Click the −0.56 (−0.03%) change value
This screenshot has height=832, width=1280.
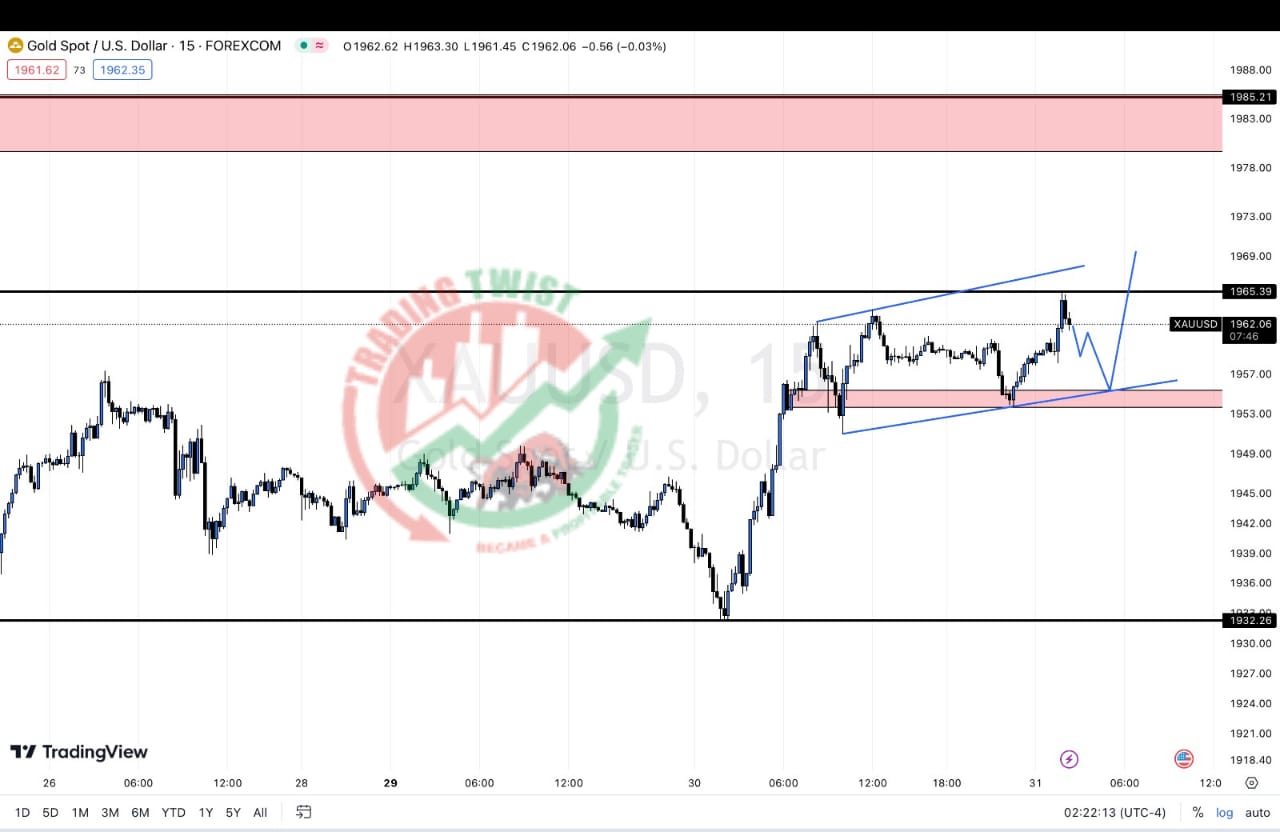[x=624, y=46]
